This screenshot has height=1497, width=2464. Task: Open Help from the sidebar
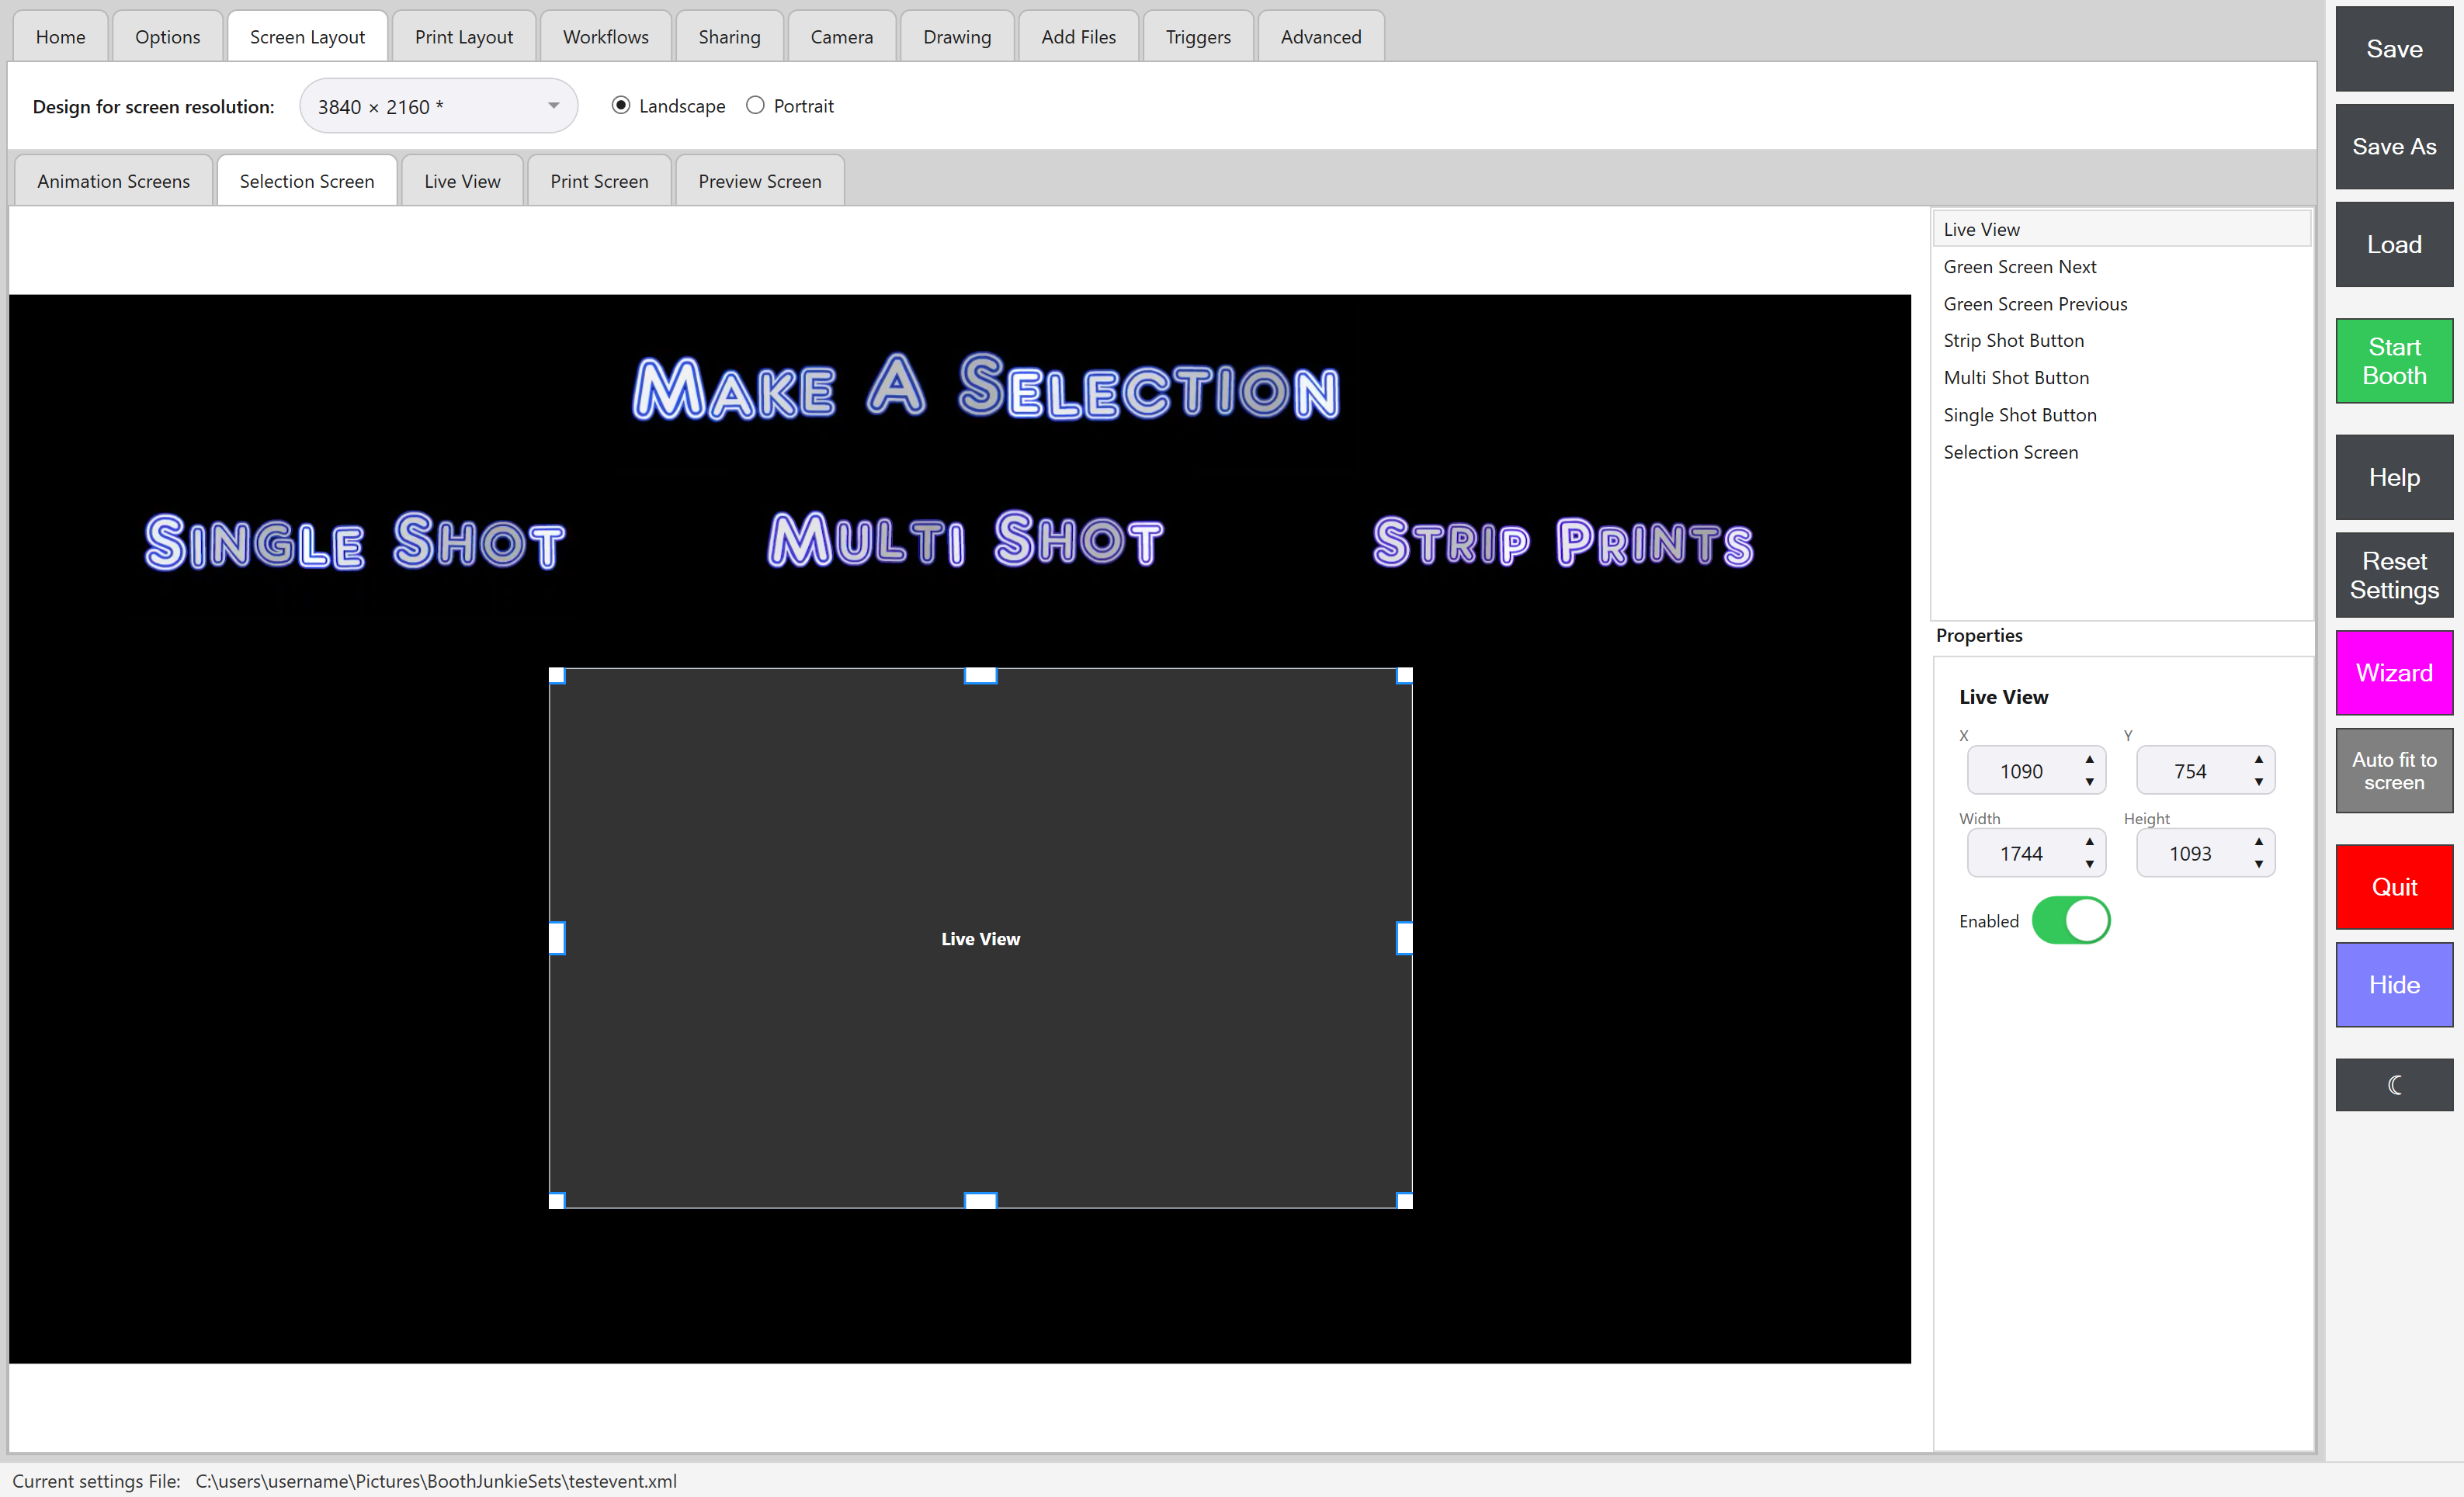coord(2393,477)
